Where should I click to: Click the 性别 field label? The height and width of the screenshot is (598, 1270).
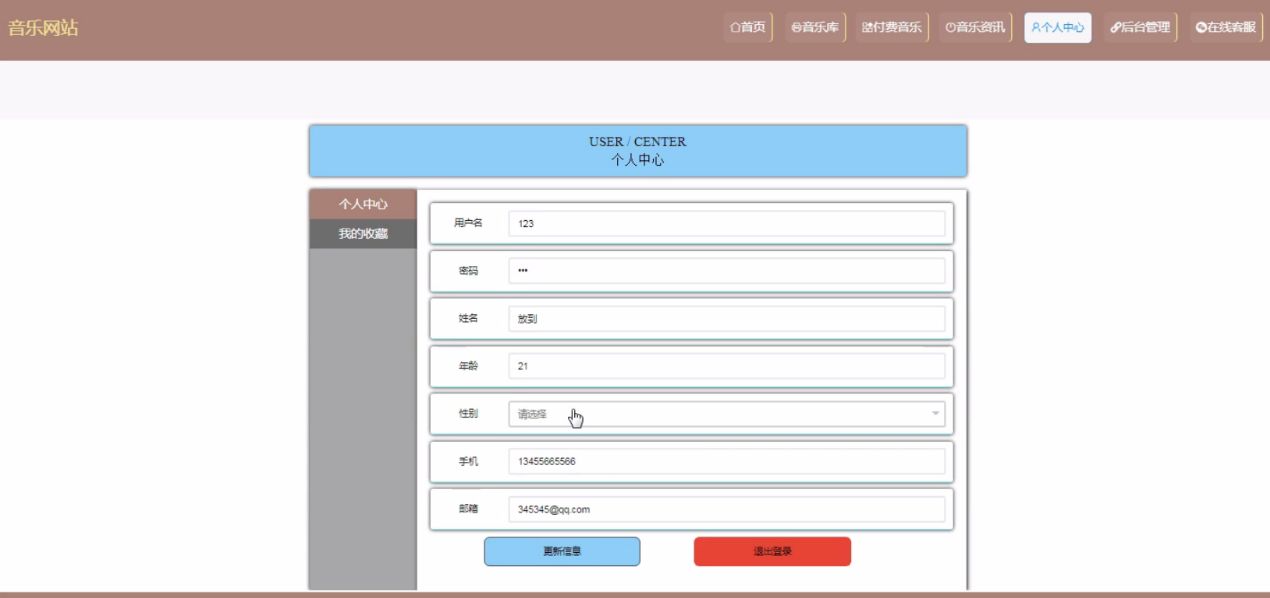468,413
